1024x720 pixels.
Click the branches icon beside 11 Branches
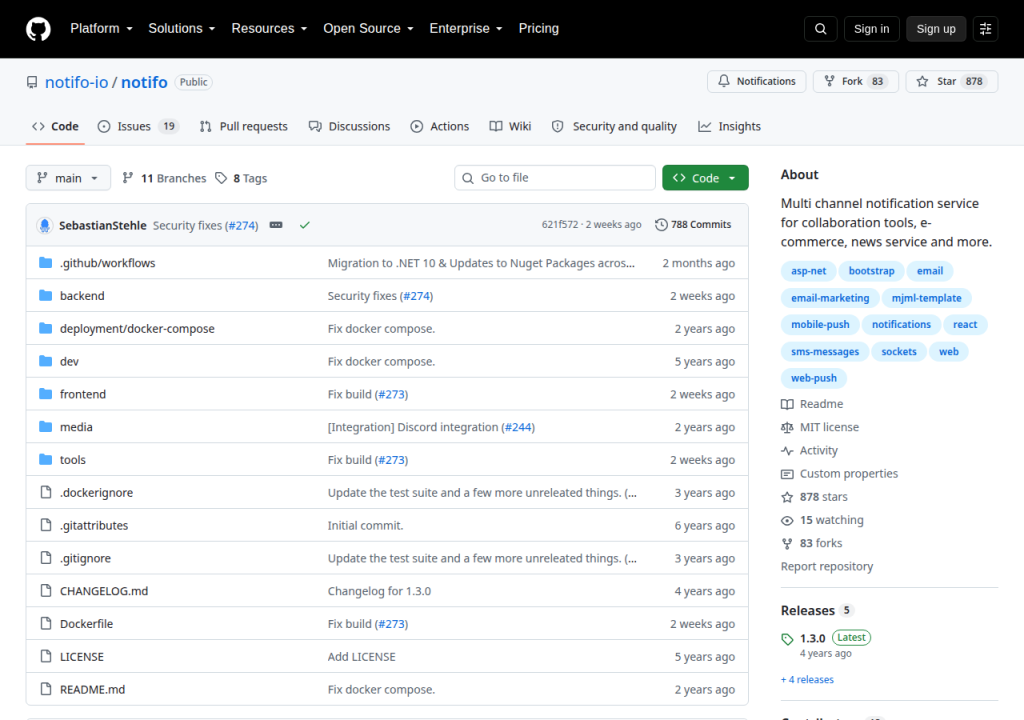point(128,178)
